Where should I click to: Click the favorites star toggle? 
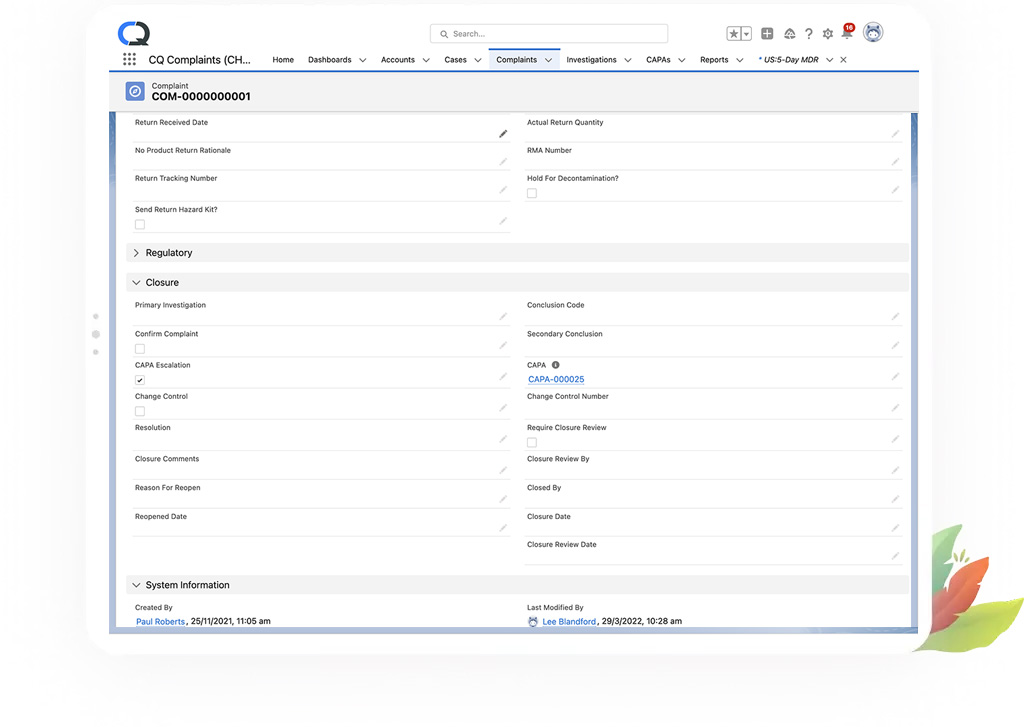[x=734, y=33]
